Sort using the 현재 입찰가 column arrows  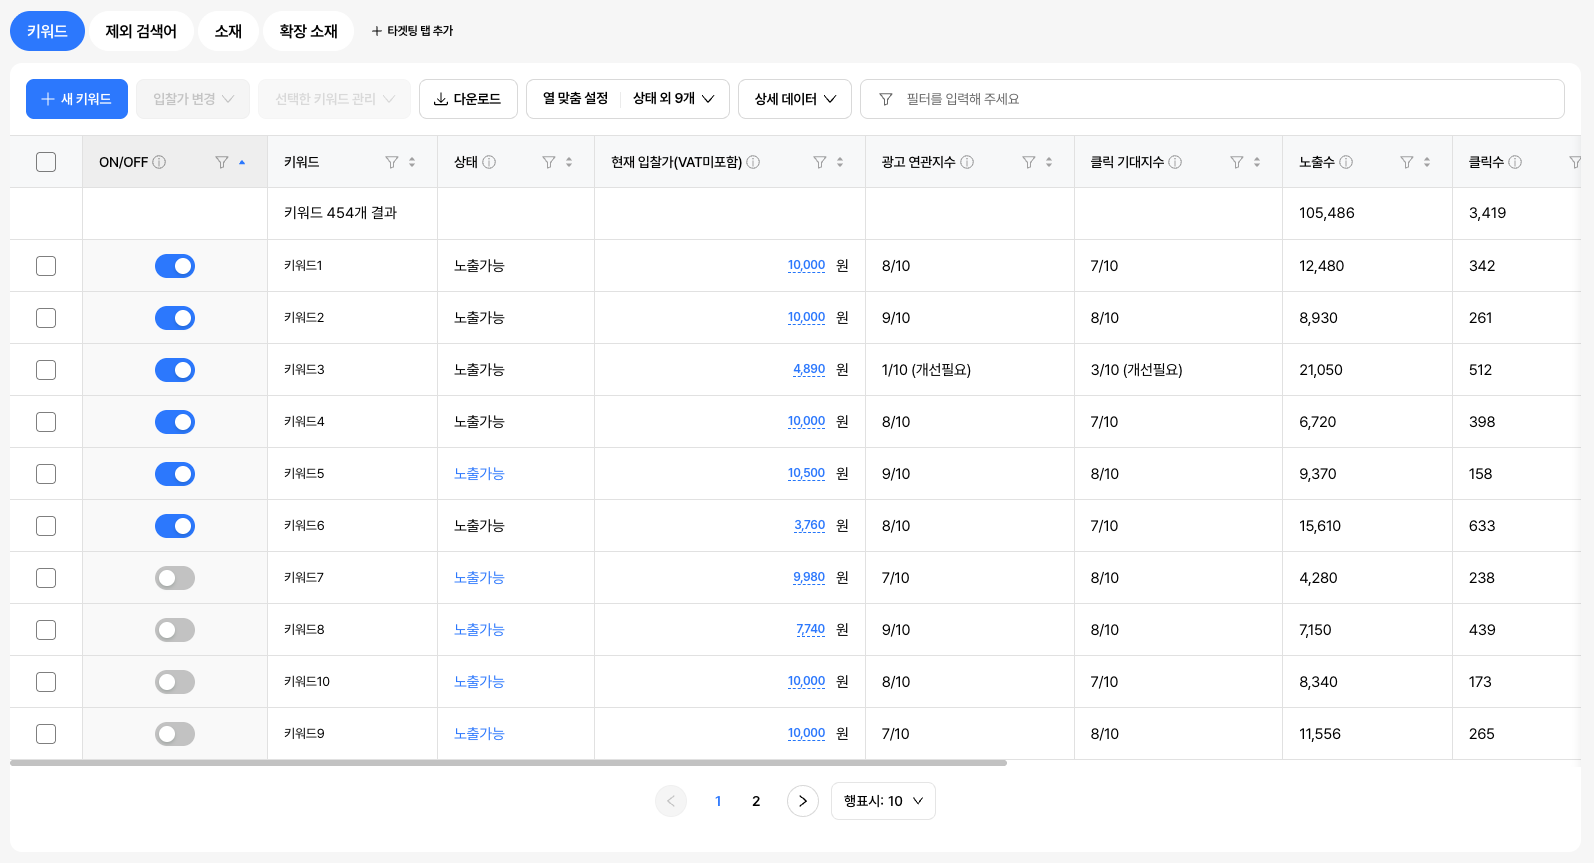[840, 162]
